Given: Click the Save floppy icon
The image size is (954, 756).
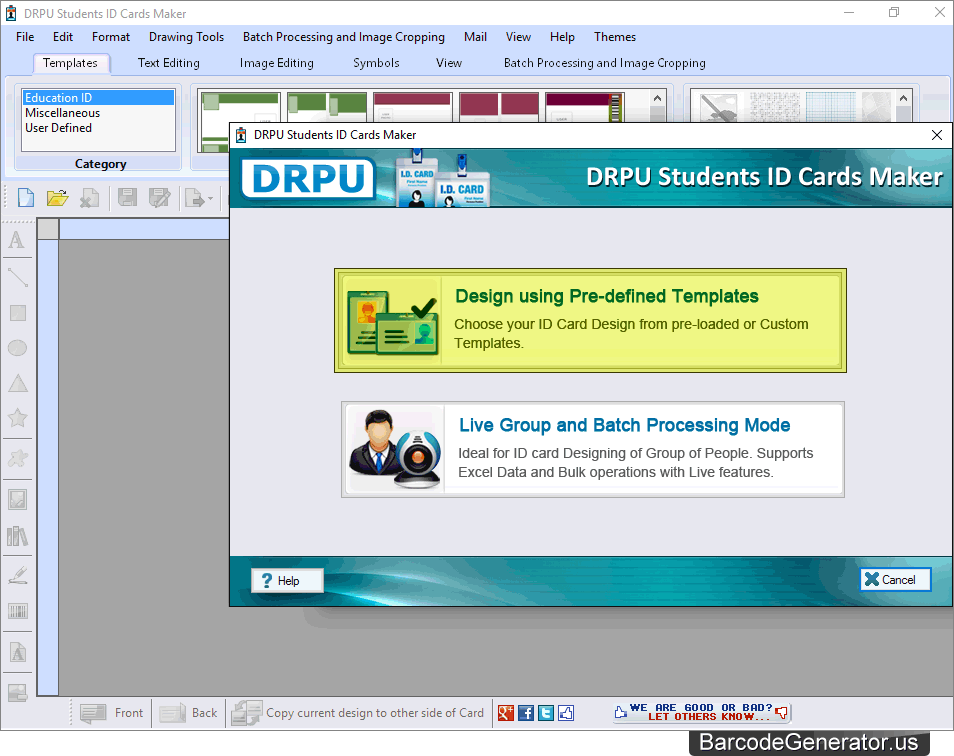Looking at the screenshot, I should coord(127,198).
